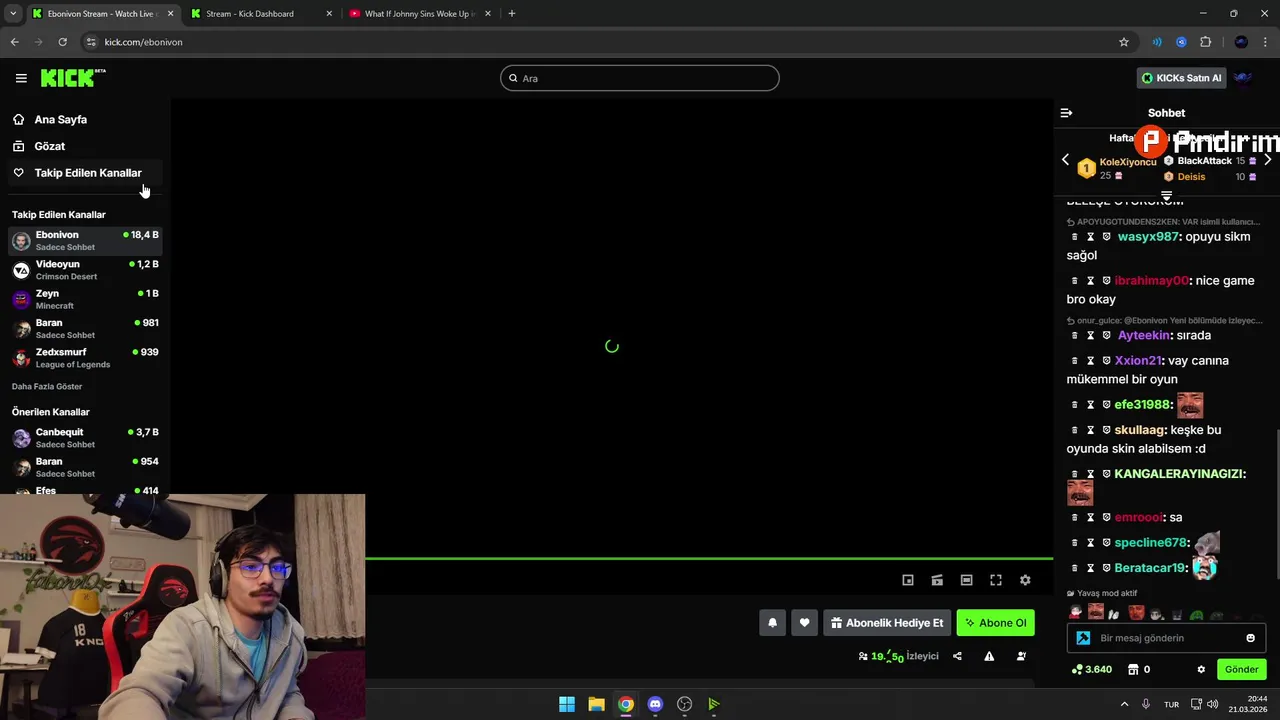Open the tab search dropdown in Chrome
Screen dimensions: 1280x720
[13, 14]
